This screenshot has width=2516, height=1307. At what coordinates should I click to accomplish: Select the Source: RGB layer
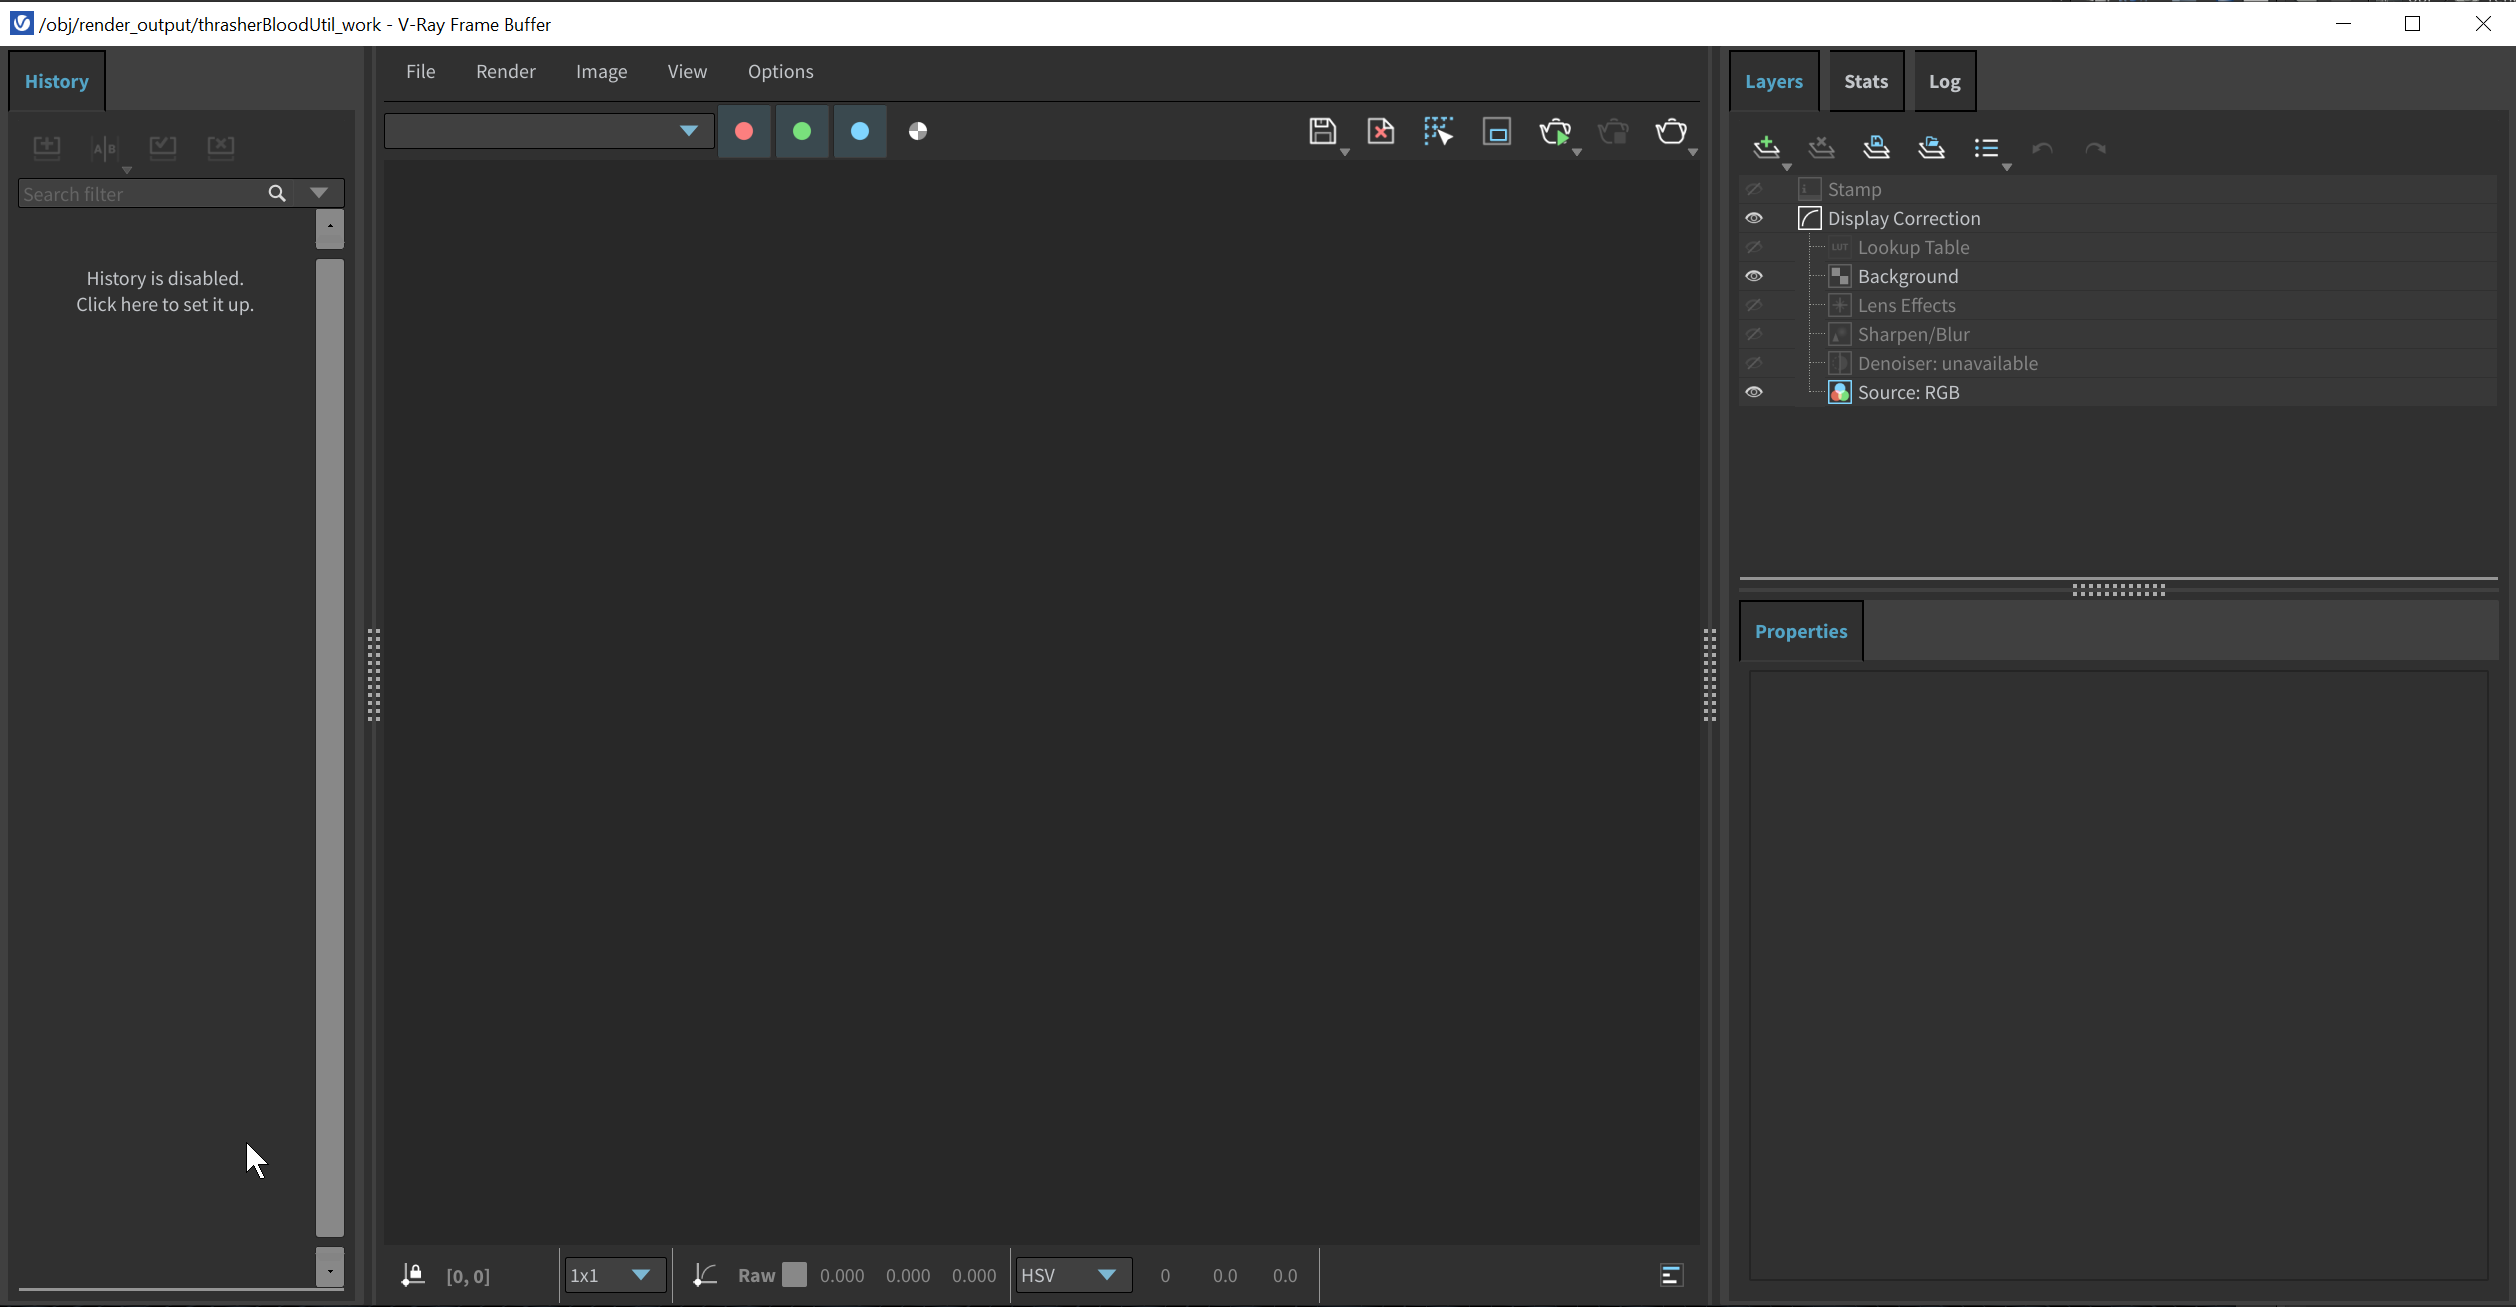click(2118, 392)
